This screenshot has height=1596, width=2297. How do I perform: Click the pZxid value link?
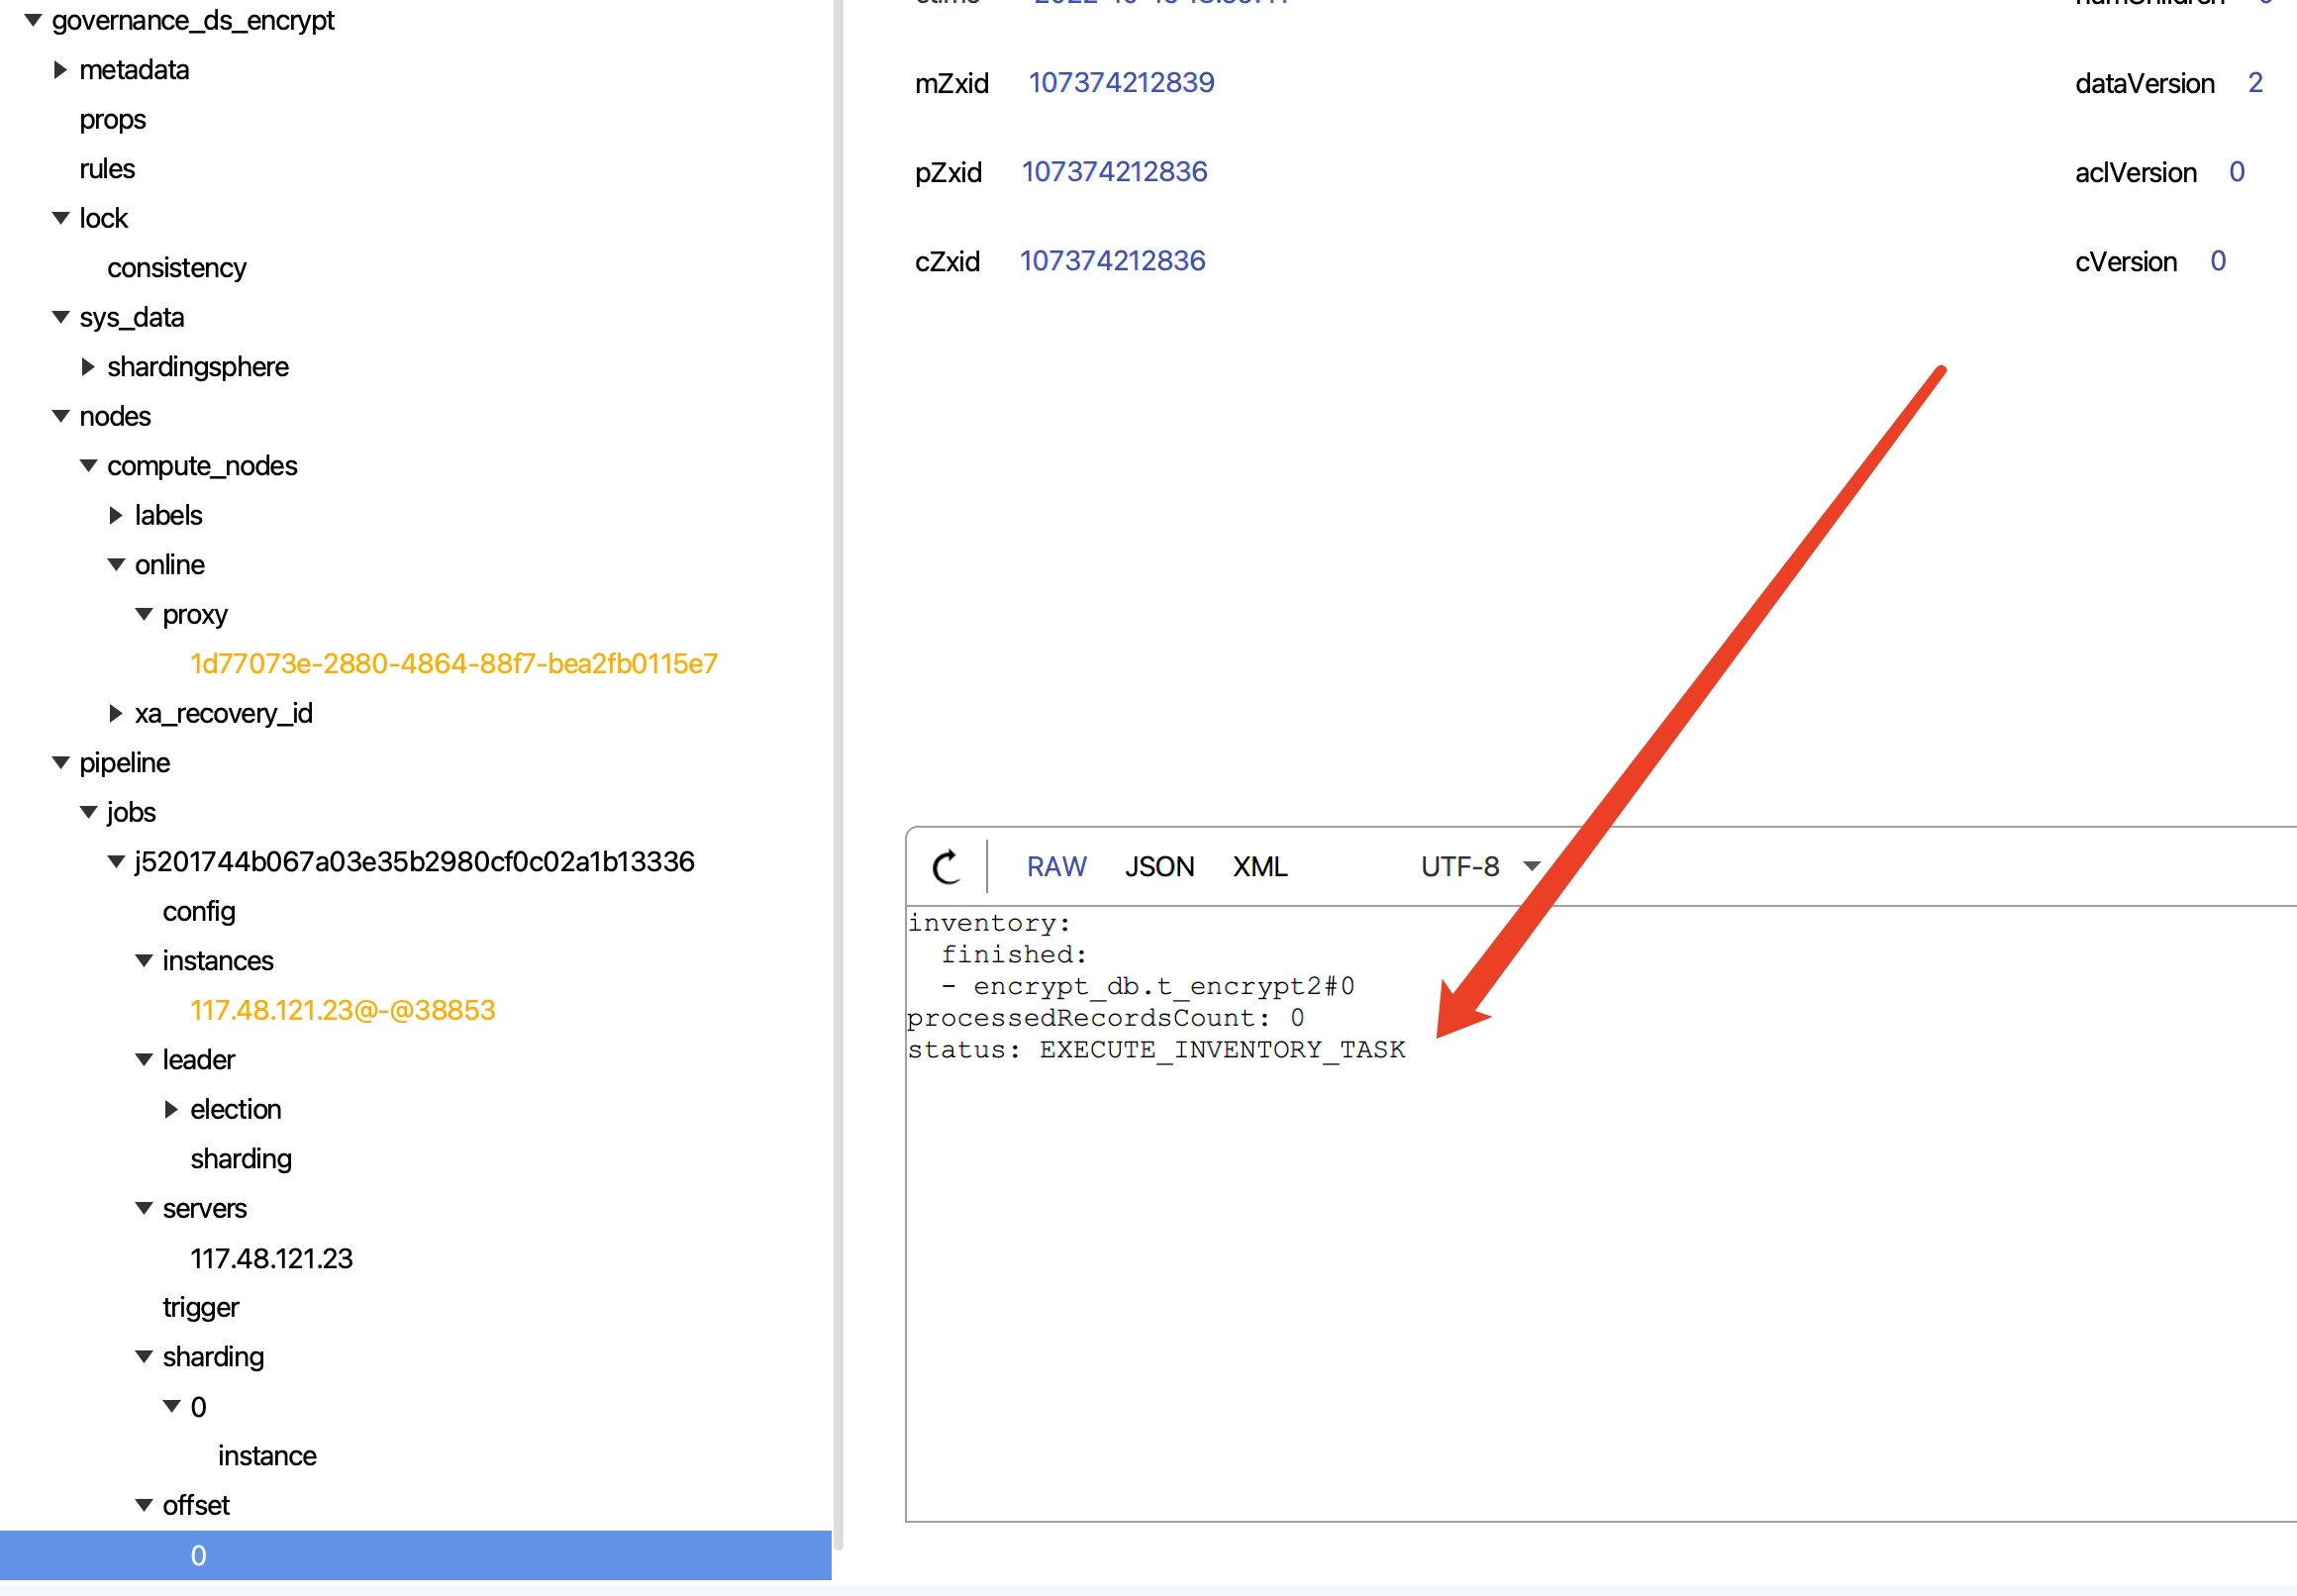tap(1113, 172)
